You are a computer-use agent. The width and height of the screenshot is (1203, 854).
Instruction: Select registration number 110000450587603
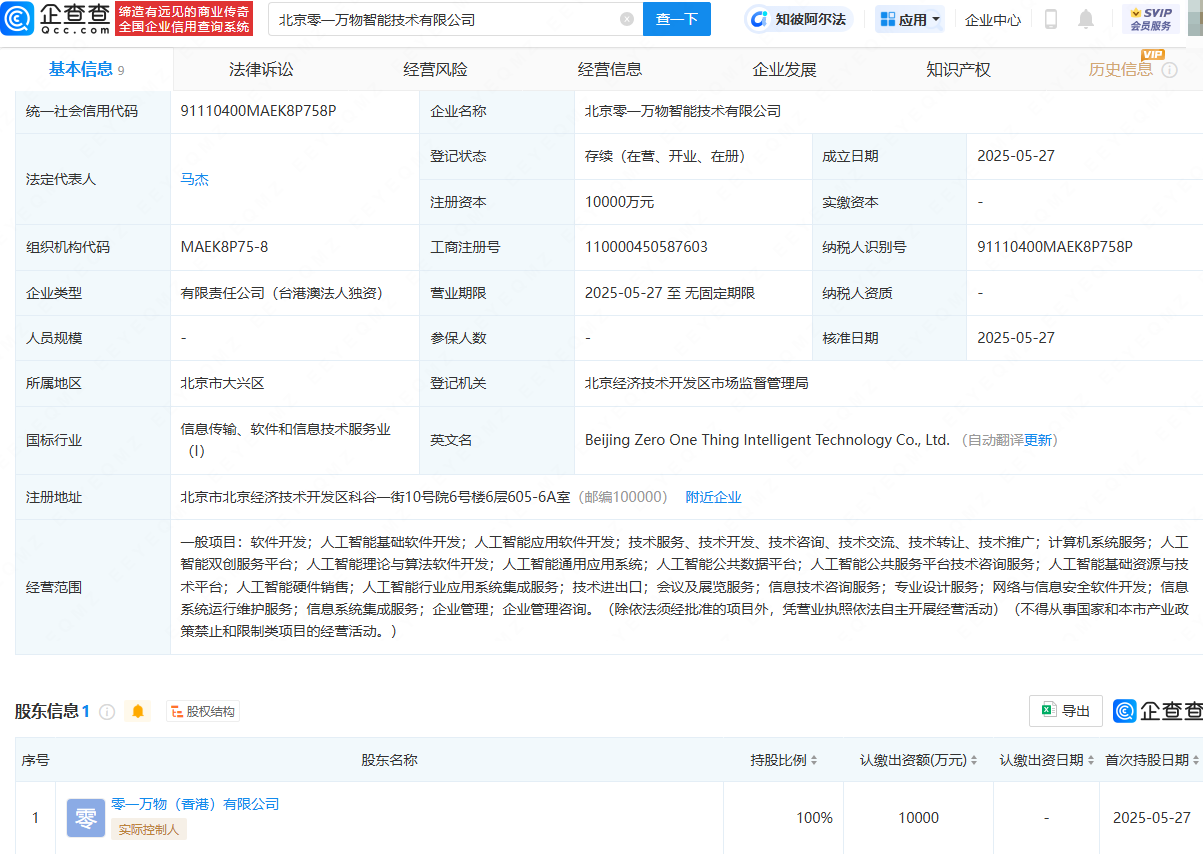(x=646, y=247)
